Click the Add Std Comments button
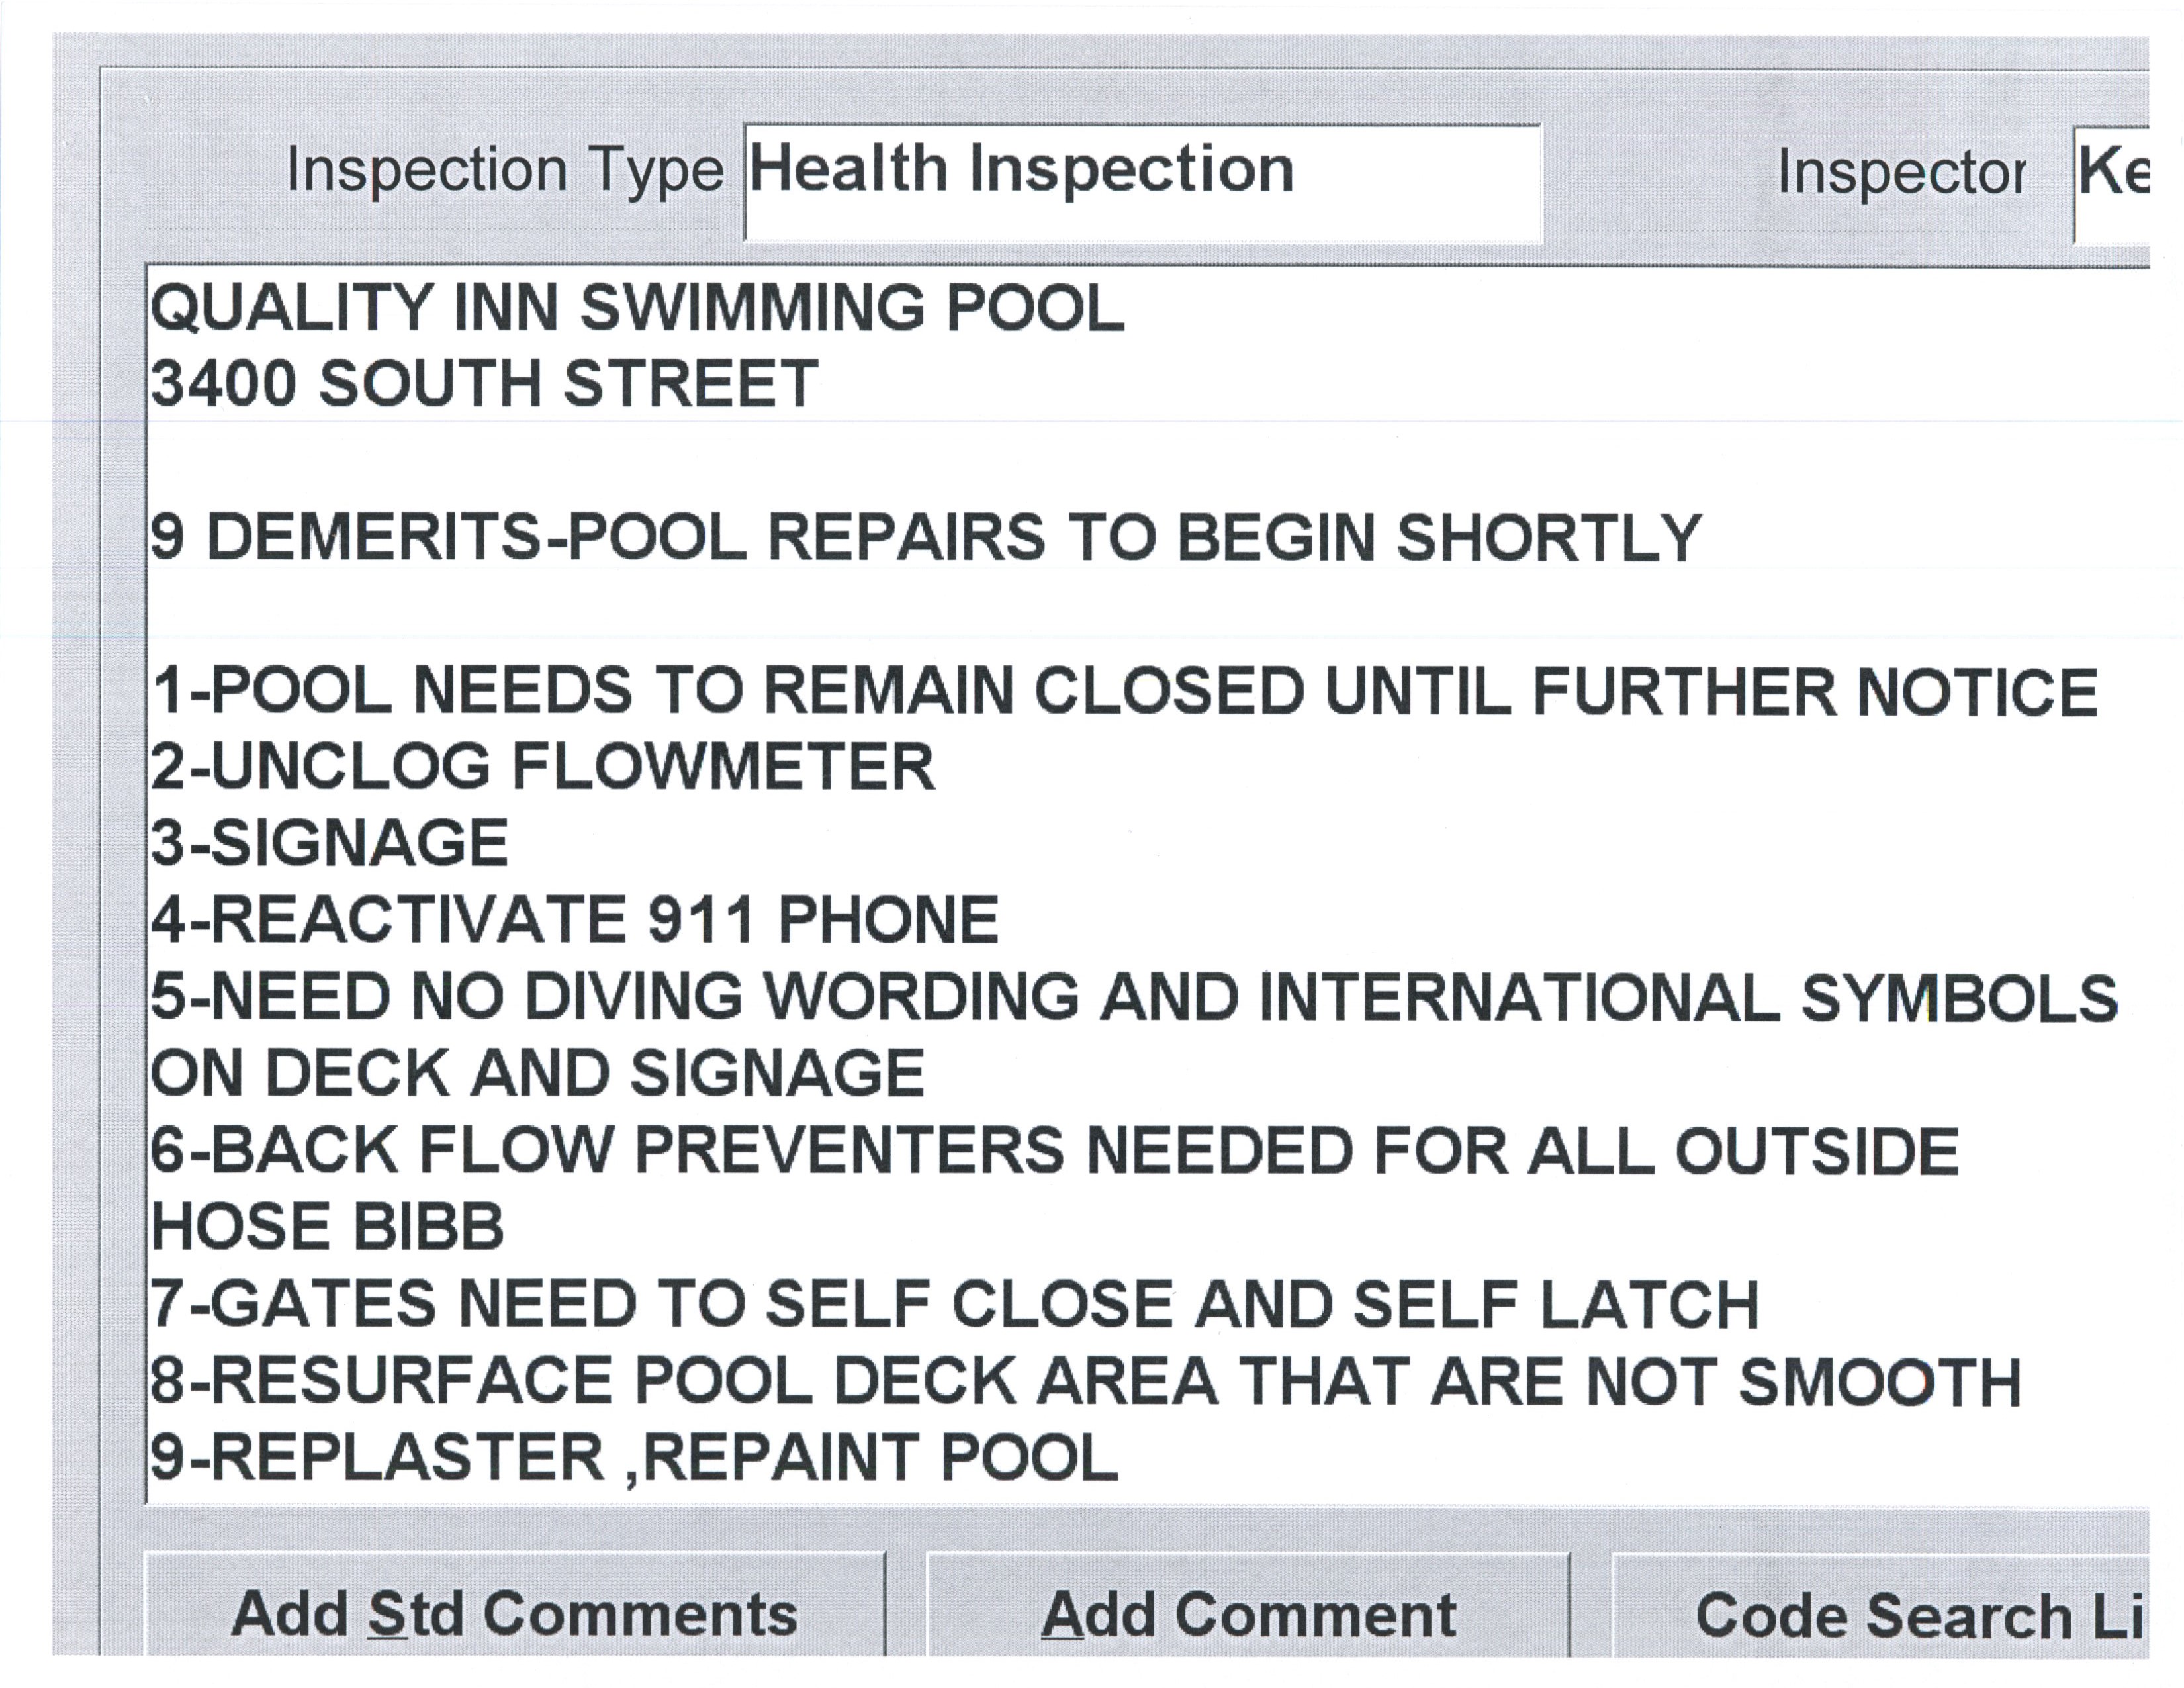Screen dimensions: 2184x1688 [x=514, y=1613]
